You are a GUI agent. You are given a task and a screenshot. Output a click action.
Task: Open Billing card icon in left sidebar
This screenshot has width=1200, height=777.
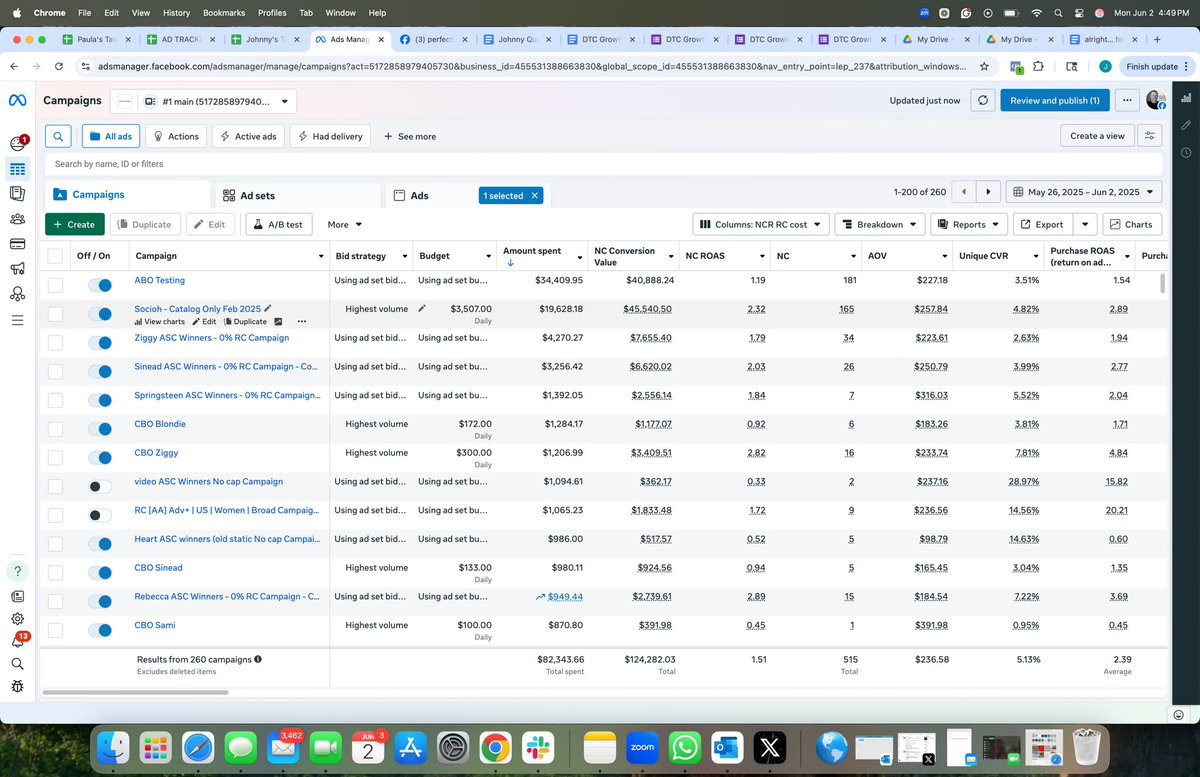17,244
